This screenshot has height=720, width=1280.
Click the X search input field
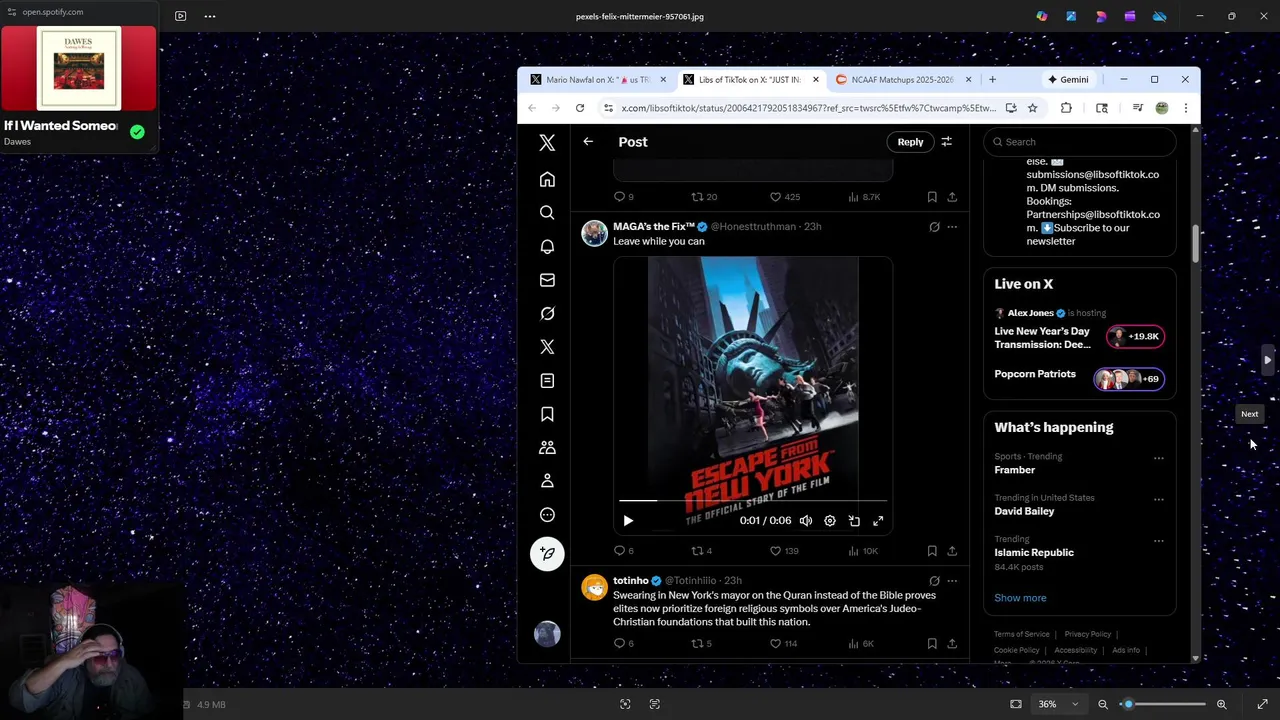point(1080,142)
